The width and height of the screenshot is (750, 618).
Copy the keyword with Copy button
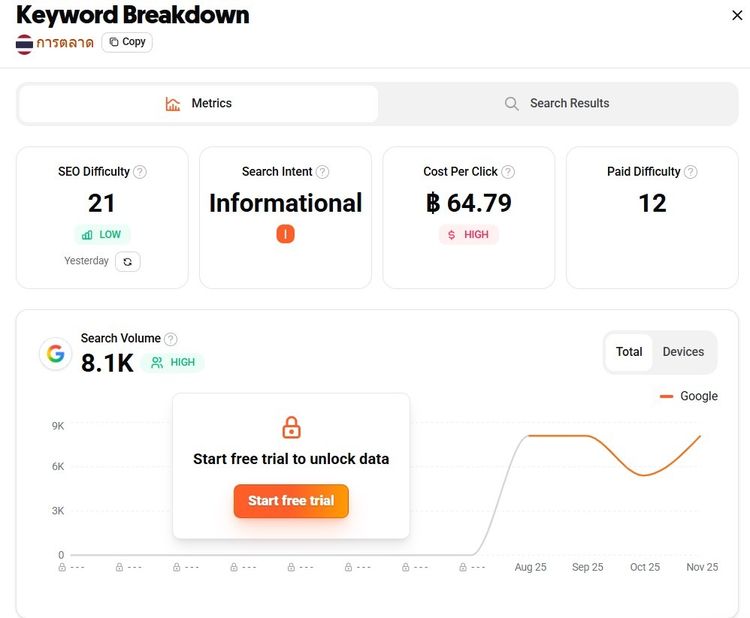coord(127,42)
